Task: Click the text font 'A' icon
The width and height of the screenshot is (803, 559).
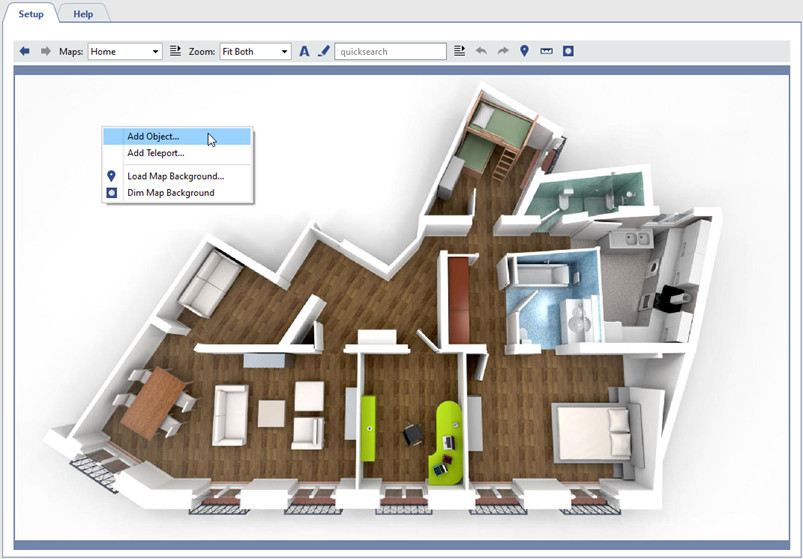Action: [x=304, y=51]
